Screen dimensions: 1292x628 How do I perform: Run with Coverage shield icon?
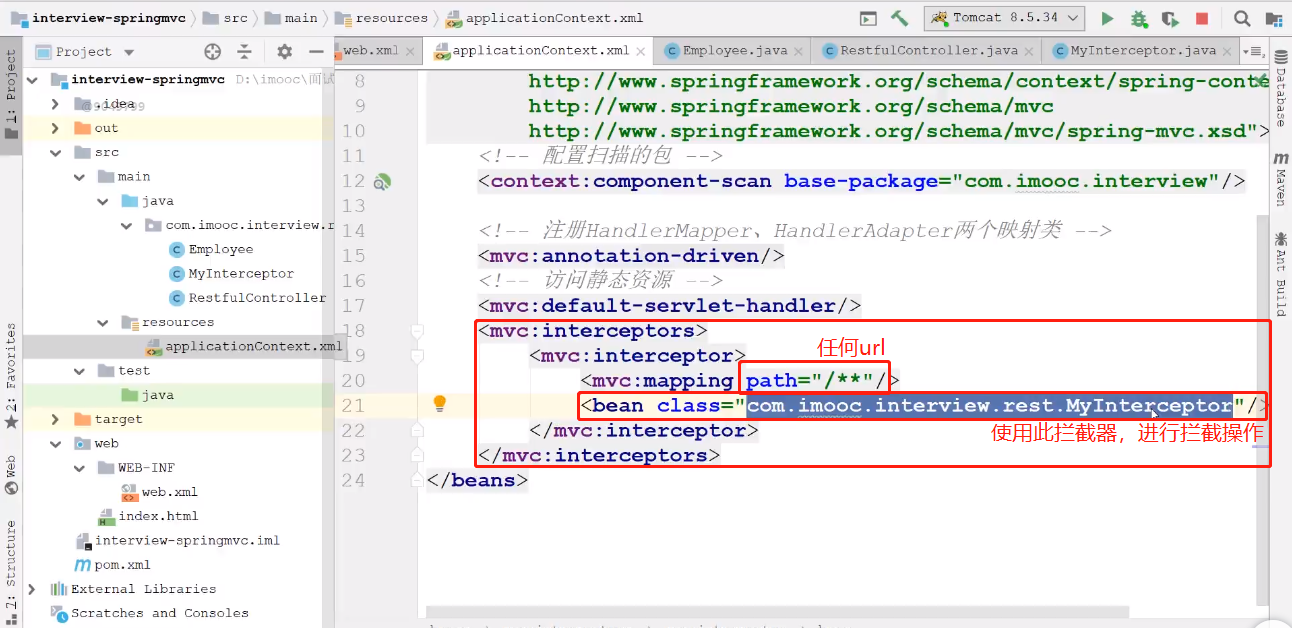click(x=1169, y=18)
